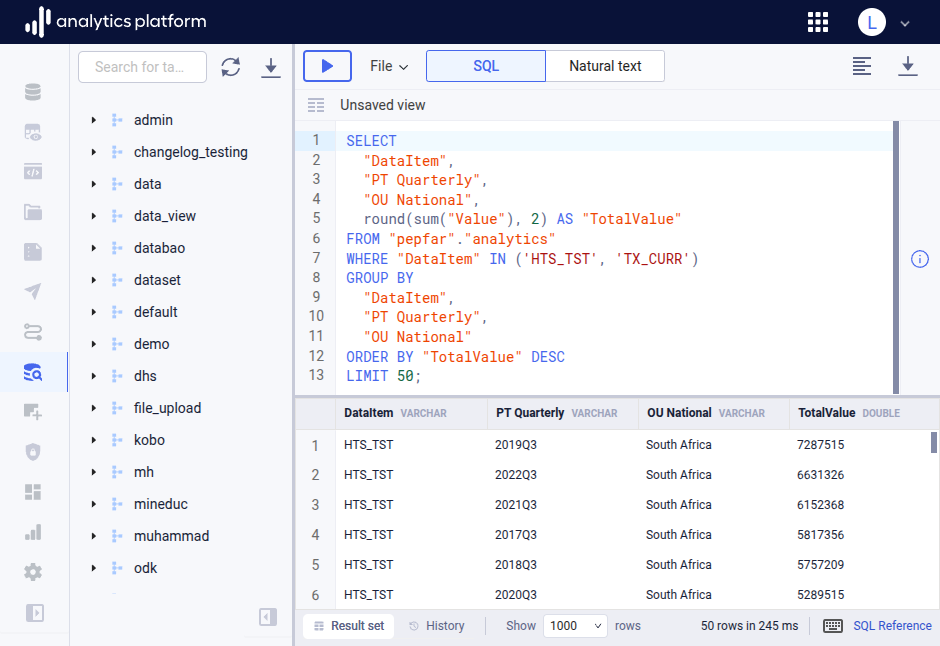The image size is (940, 646).
Task: Collapse the schema tree panel
Action: point(268,617)
